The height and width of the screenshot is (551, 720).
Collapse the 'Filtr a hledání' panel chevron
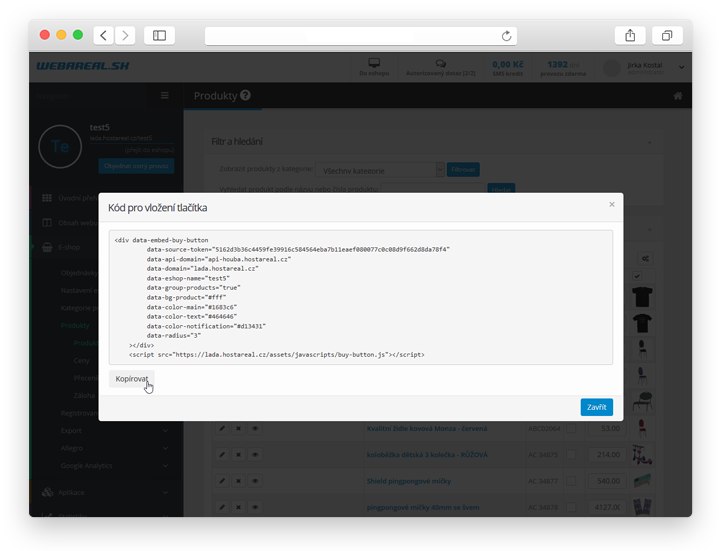(x=649, y=142)
